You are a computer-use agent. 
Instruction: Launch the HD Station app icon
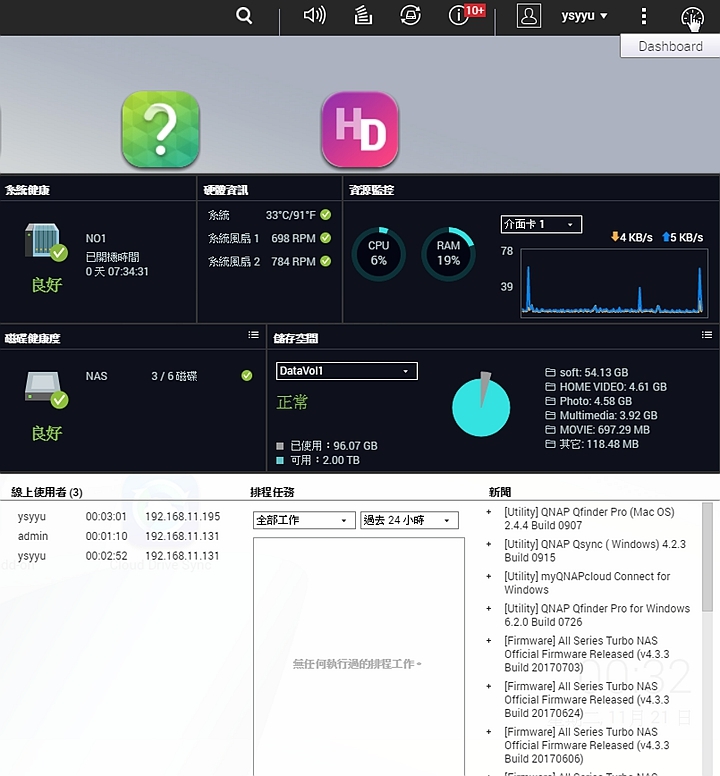pos(360,129)
